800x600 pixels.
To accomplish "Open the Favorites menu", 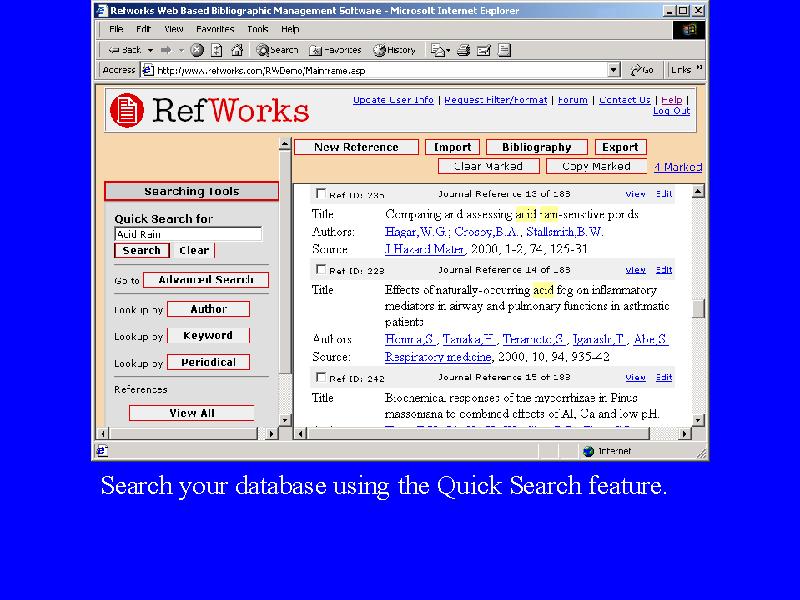I will point(215,29).
